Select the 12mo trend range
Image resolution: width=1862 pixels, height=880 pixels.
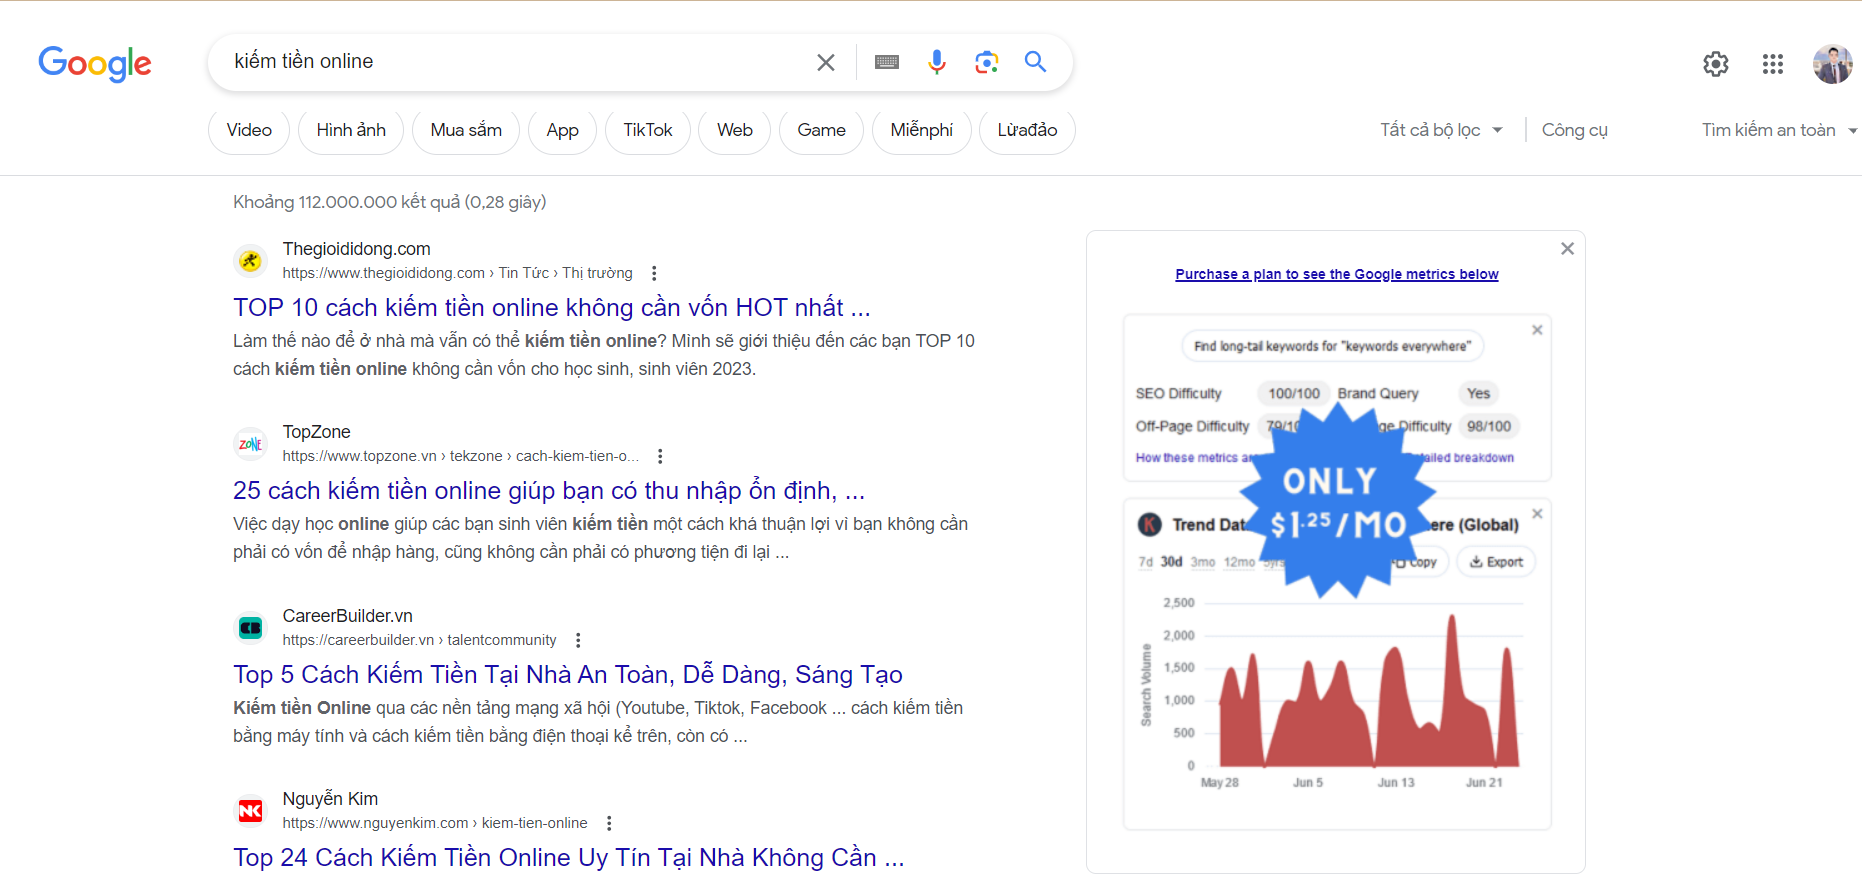click(1239, 562)
